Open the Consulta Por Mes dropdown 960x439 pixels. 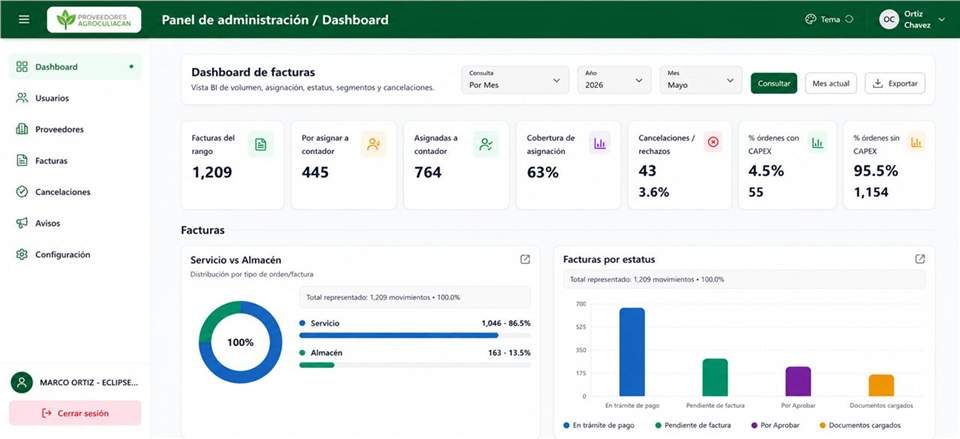click(x=515, y=80)
